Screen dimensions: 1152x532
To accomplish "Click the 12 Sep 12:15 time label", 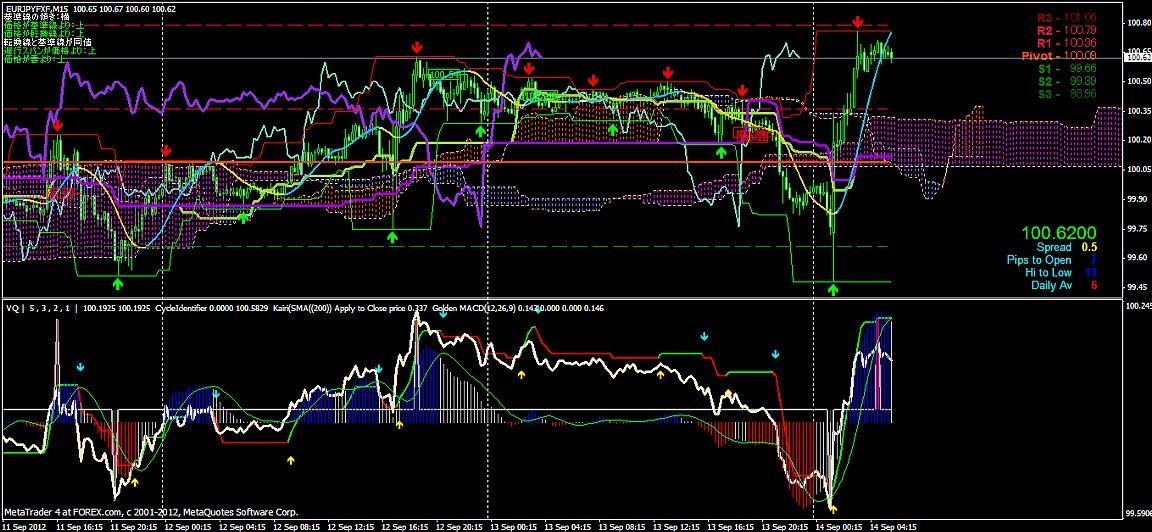I will tap(352, 527).
